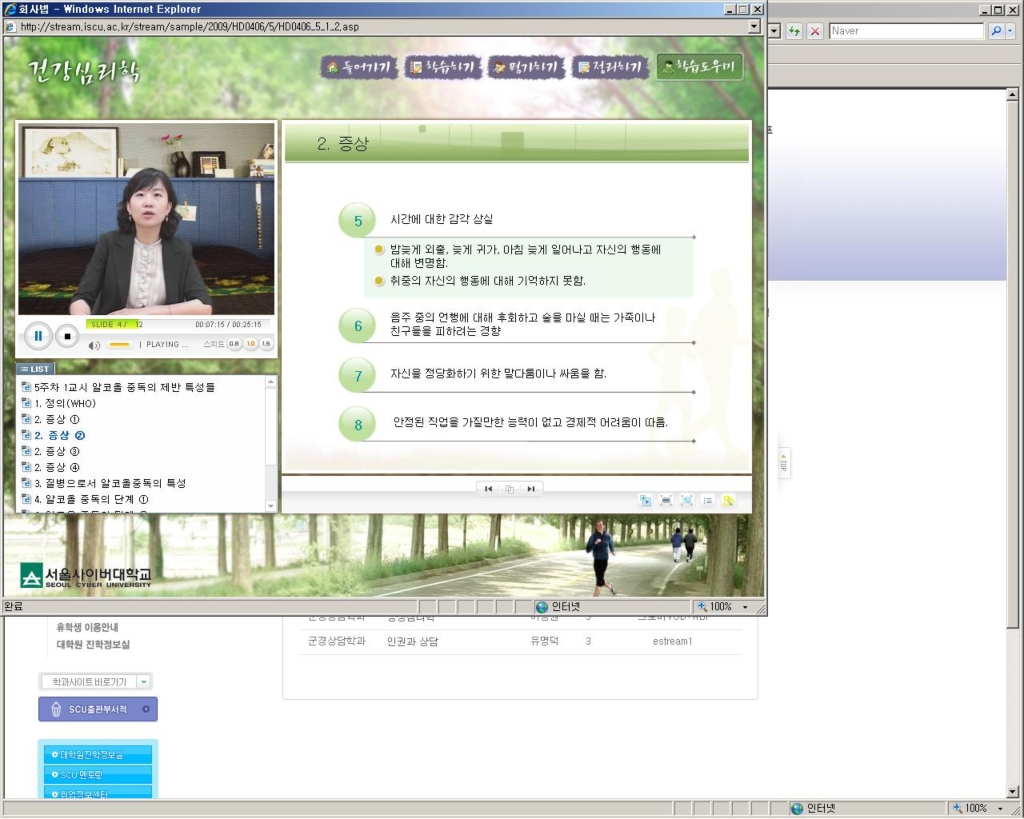
Task: Set playback speed to 1.5
Action: click(x=266, y=344)
